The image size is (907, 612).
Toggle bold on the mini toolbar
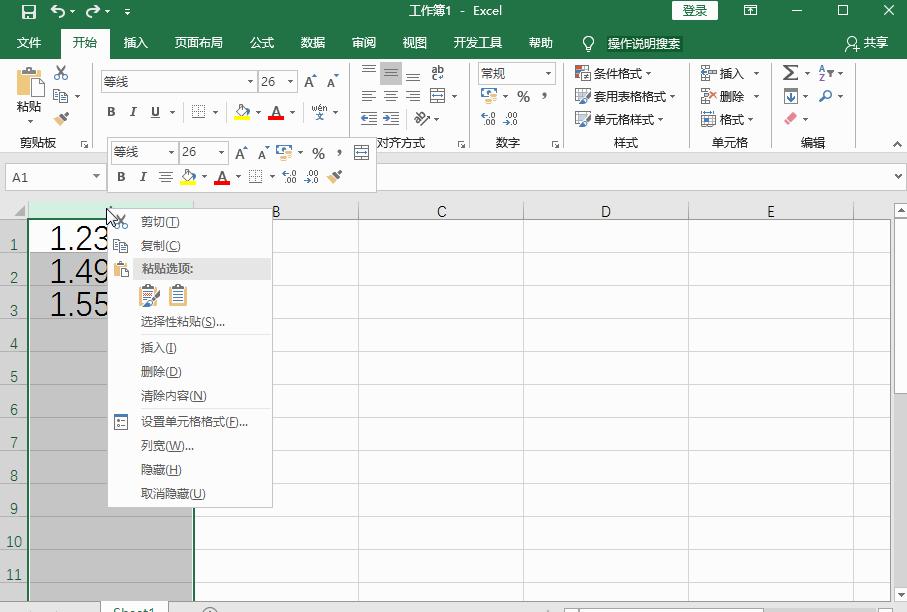point(122,176)
